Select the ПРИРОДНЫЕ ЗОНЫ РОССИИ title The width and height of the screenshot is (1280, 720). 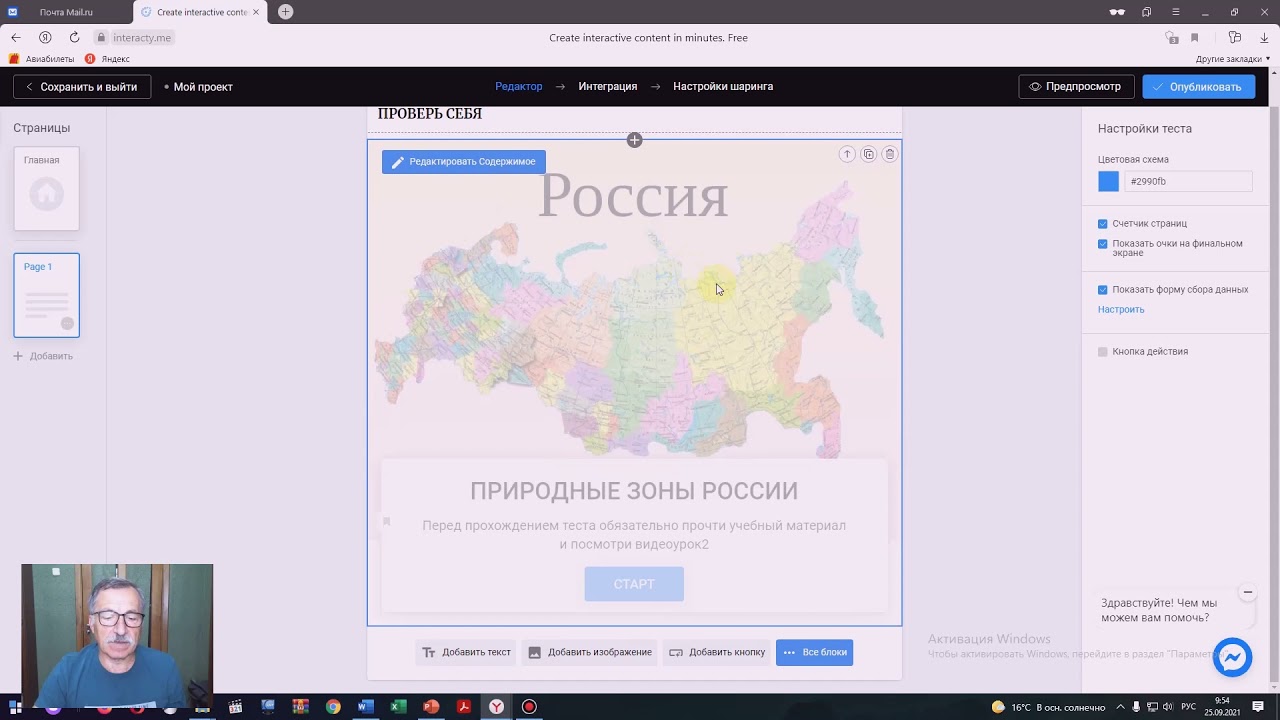tap(634, 491)
